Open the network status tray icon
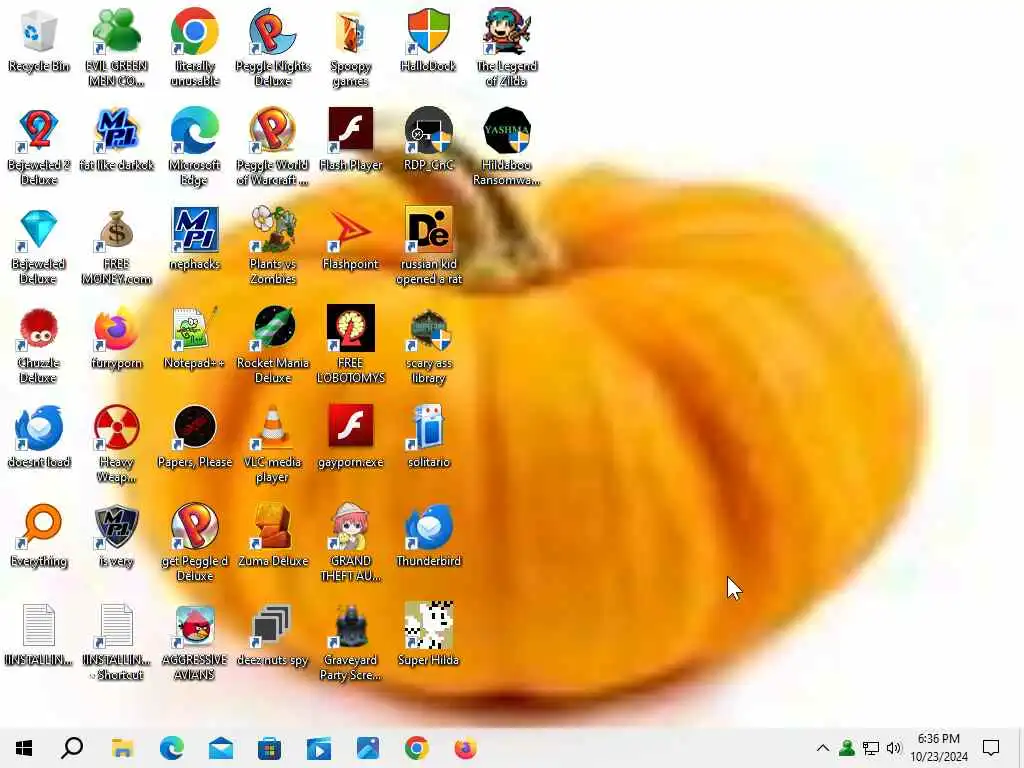This screenshot has height=768, width=1024. pyautogui.click(x=871, y=748)
